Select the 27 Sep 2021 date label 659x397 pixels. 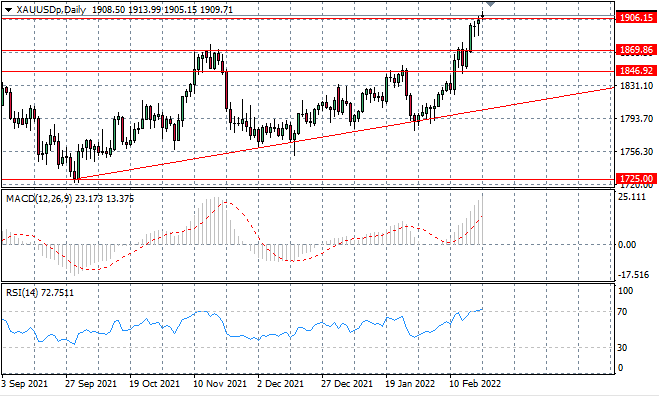(91, 384)
